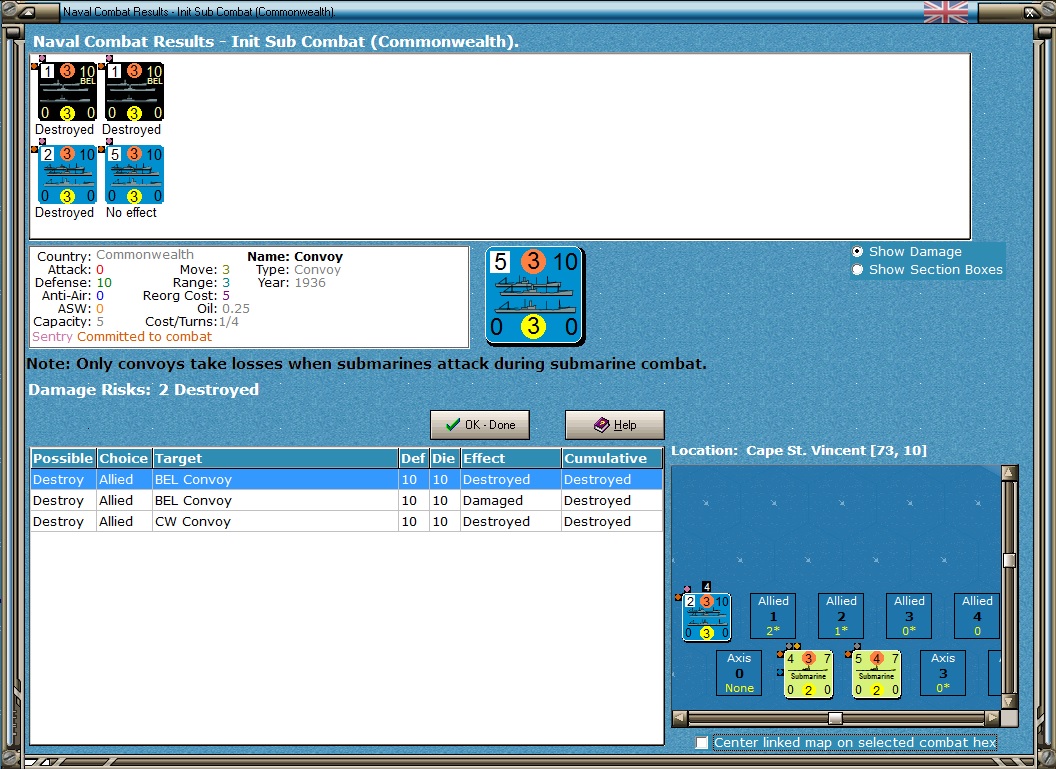Select the CW Convoy row
The height and width of the screenshot is (769, 1056).
[347, 521]
